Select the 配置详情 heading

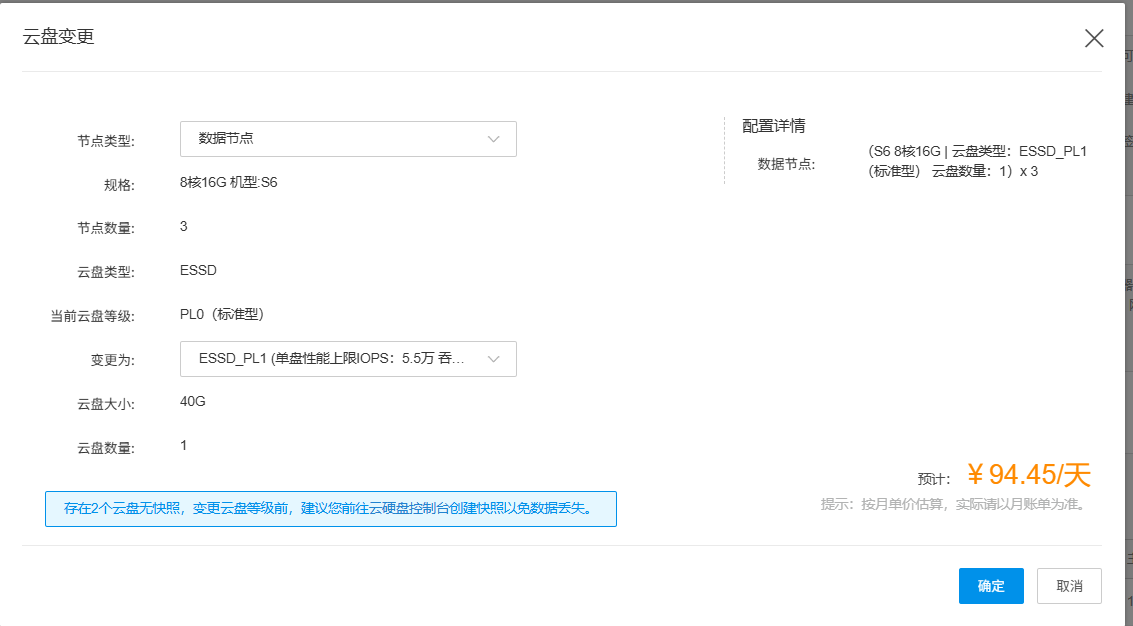pos(773,126)
